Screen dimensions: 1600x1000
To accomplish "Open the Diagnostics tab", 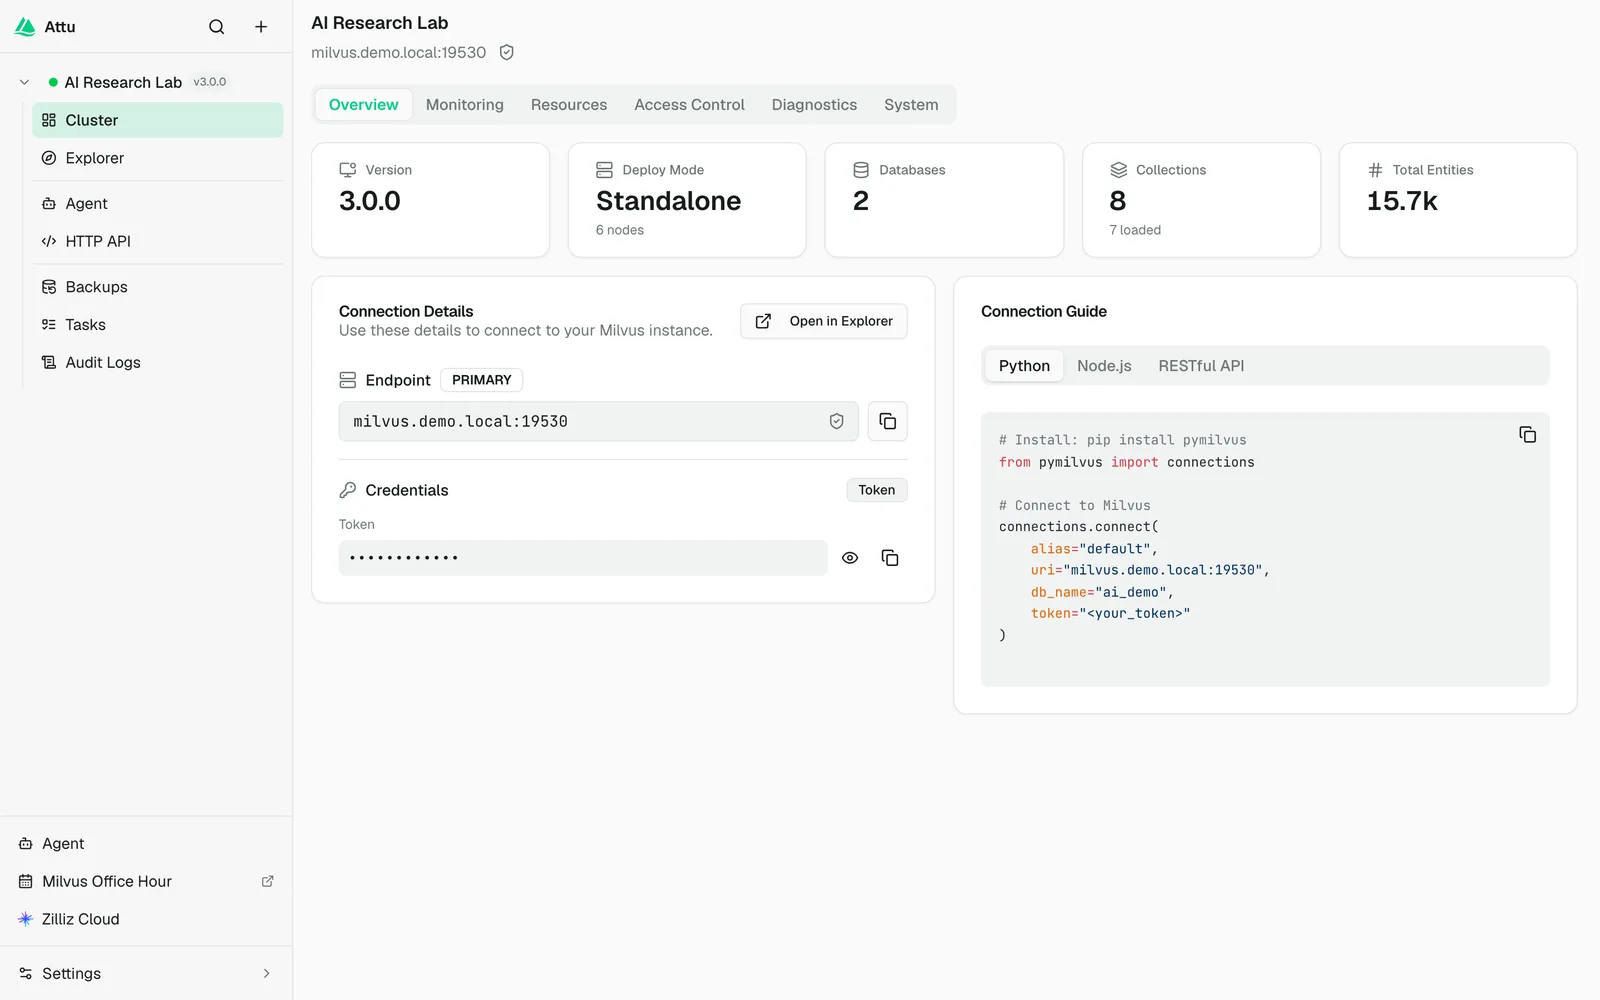I will [x=814, y=104].
